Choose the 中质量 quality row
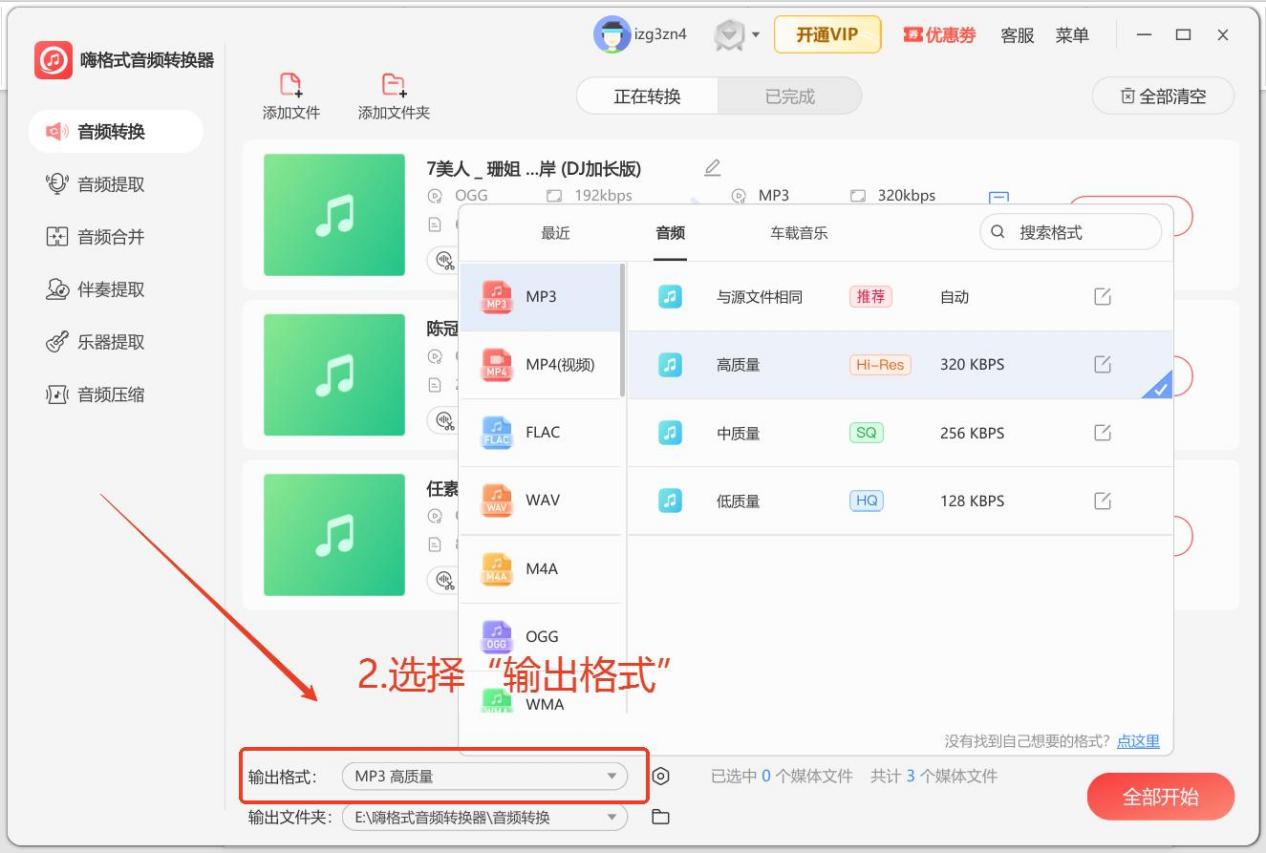 coord(900,433)
